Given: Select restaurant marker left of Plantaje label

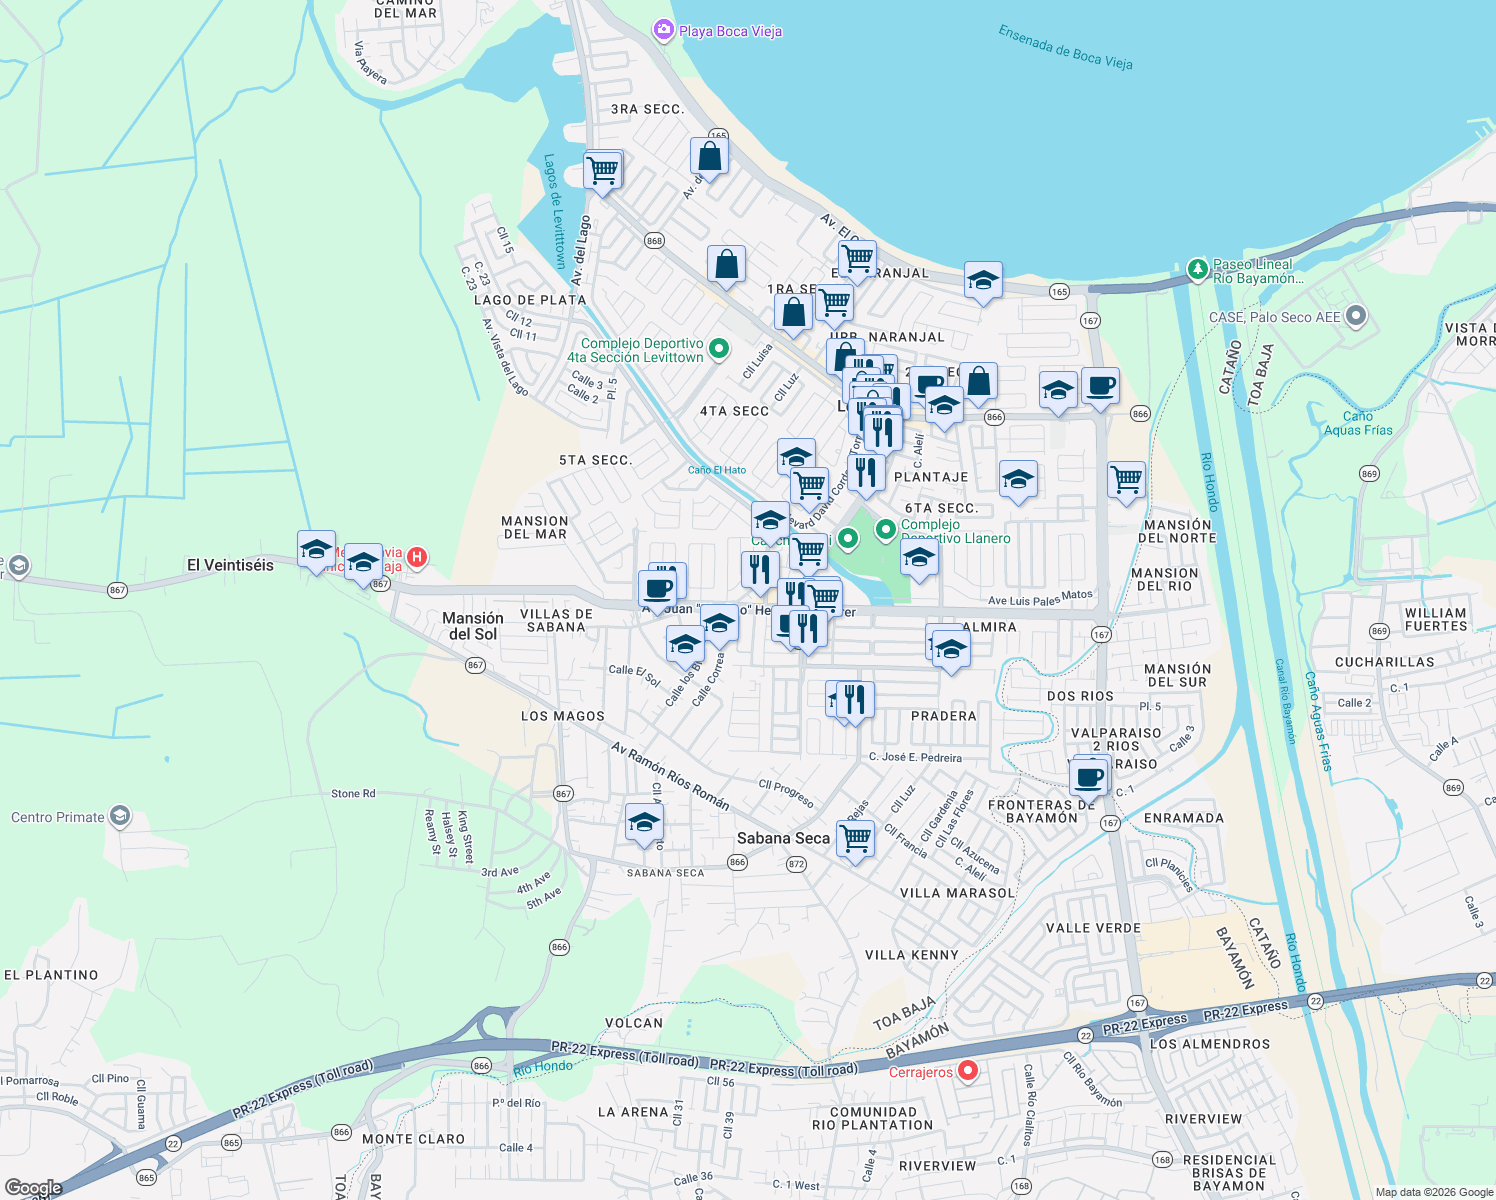Looking at the screenshot, I should [866, 473].
